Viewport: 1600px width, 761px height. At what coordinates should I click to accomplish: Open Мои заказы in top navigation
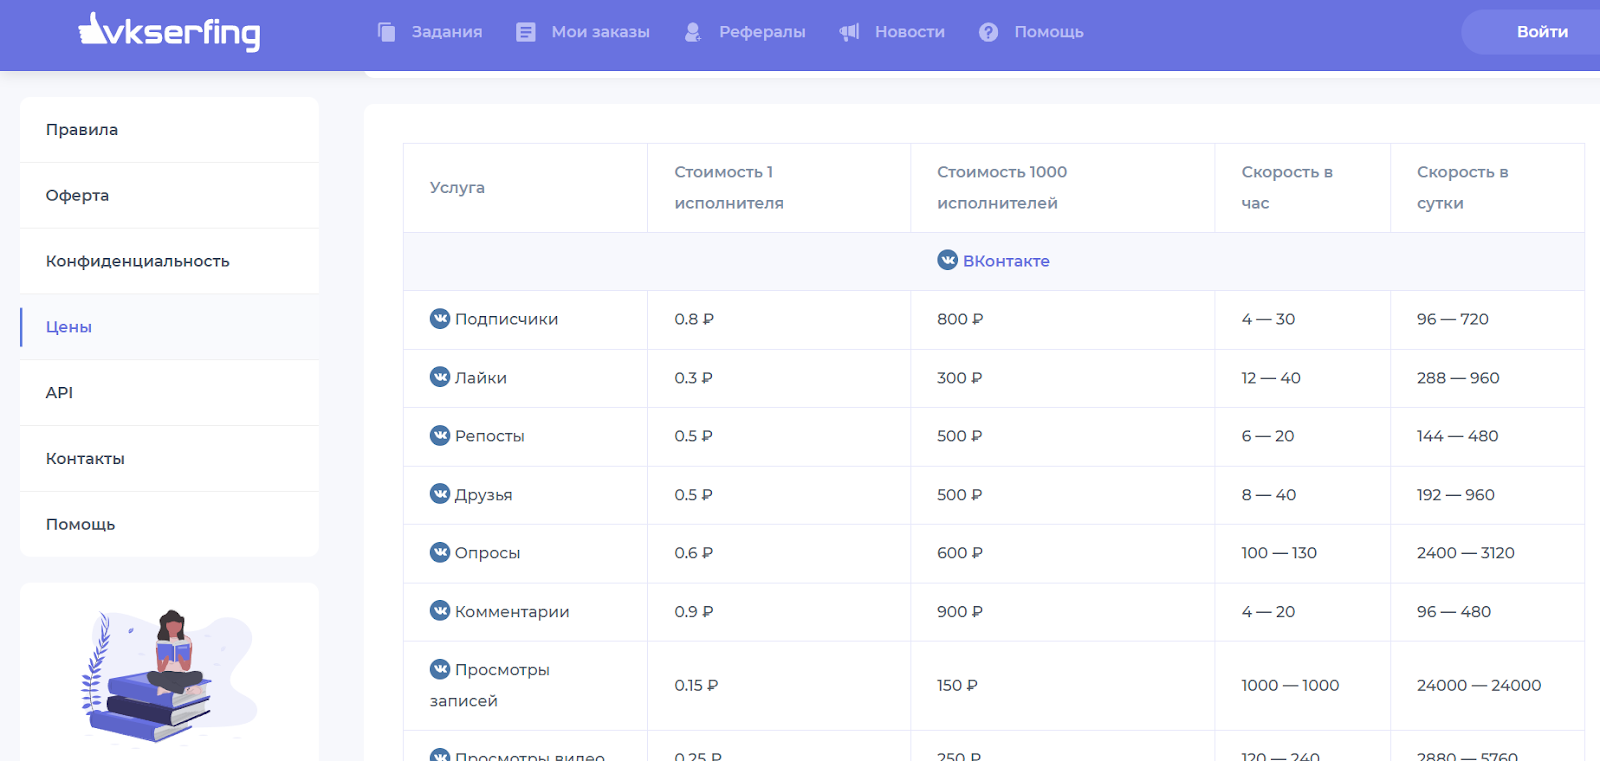(601, 32)
